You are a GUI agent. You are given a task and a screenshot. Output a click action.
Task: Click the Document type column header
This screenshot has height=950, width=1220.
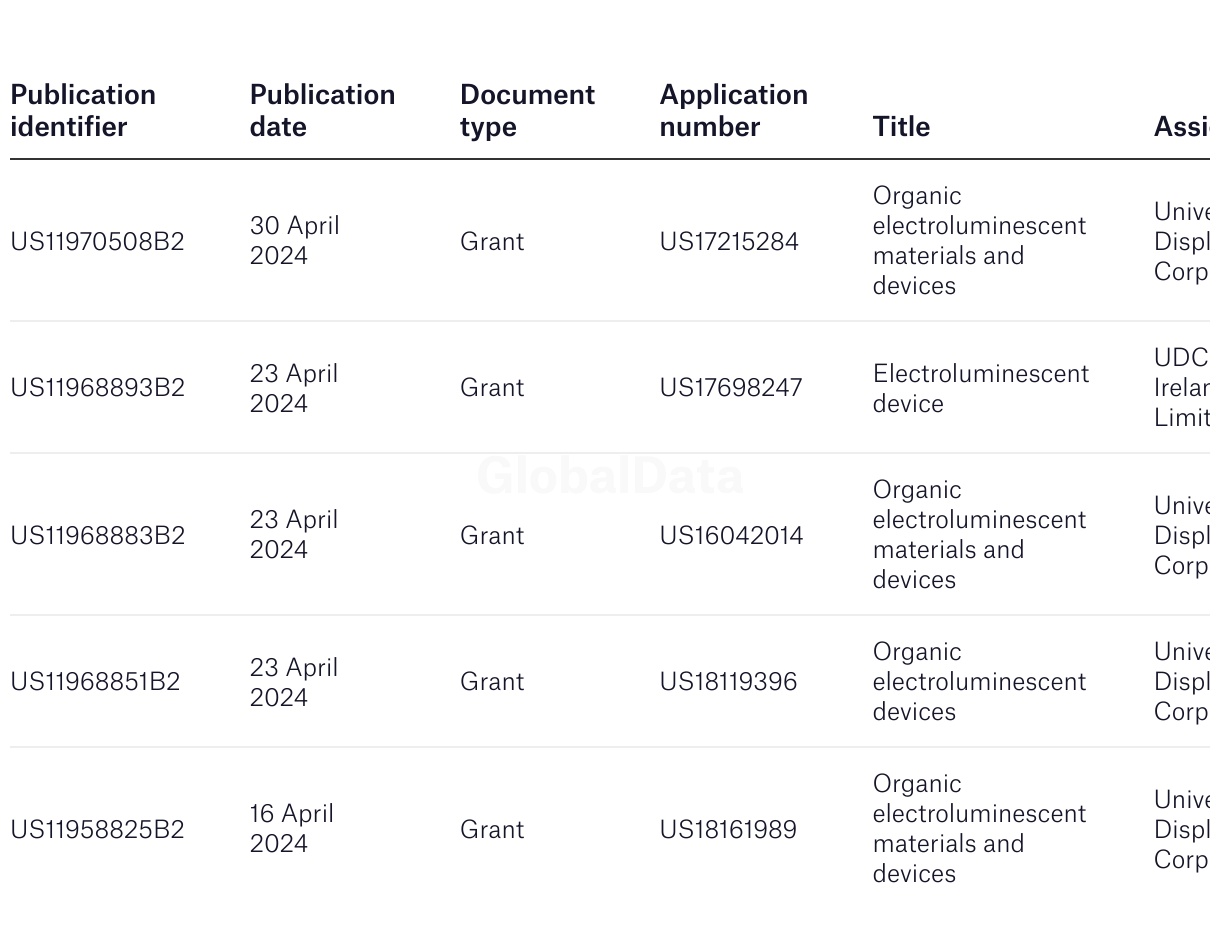tap(527, 110)
